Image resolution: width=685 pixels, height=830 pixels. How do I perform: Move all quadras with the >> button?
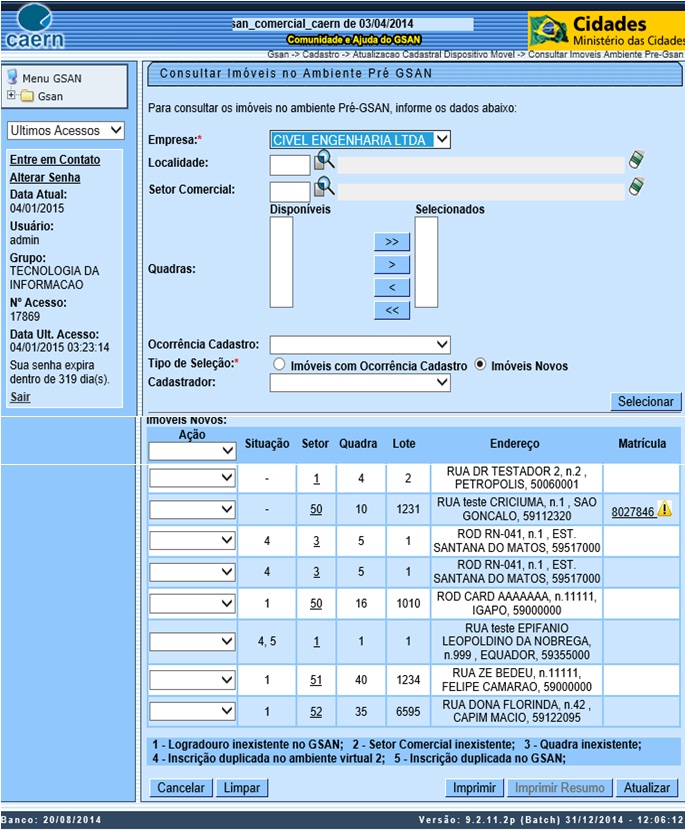[392, 242]
